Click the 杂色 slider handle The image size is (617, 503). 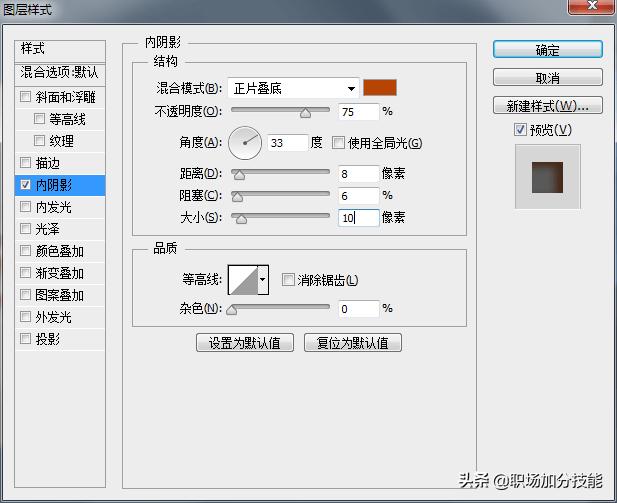pos(232,310)
